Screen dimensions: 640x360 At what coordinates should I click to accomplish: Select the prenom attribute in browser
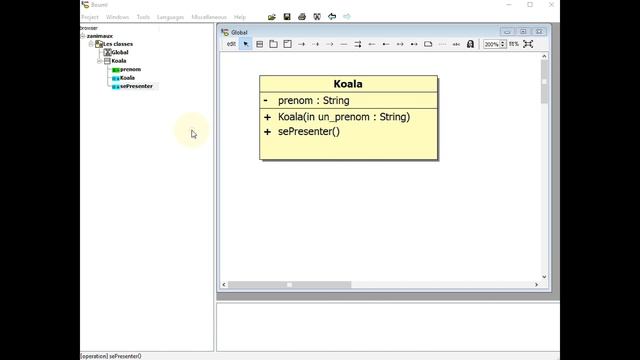[130, 69]
